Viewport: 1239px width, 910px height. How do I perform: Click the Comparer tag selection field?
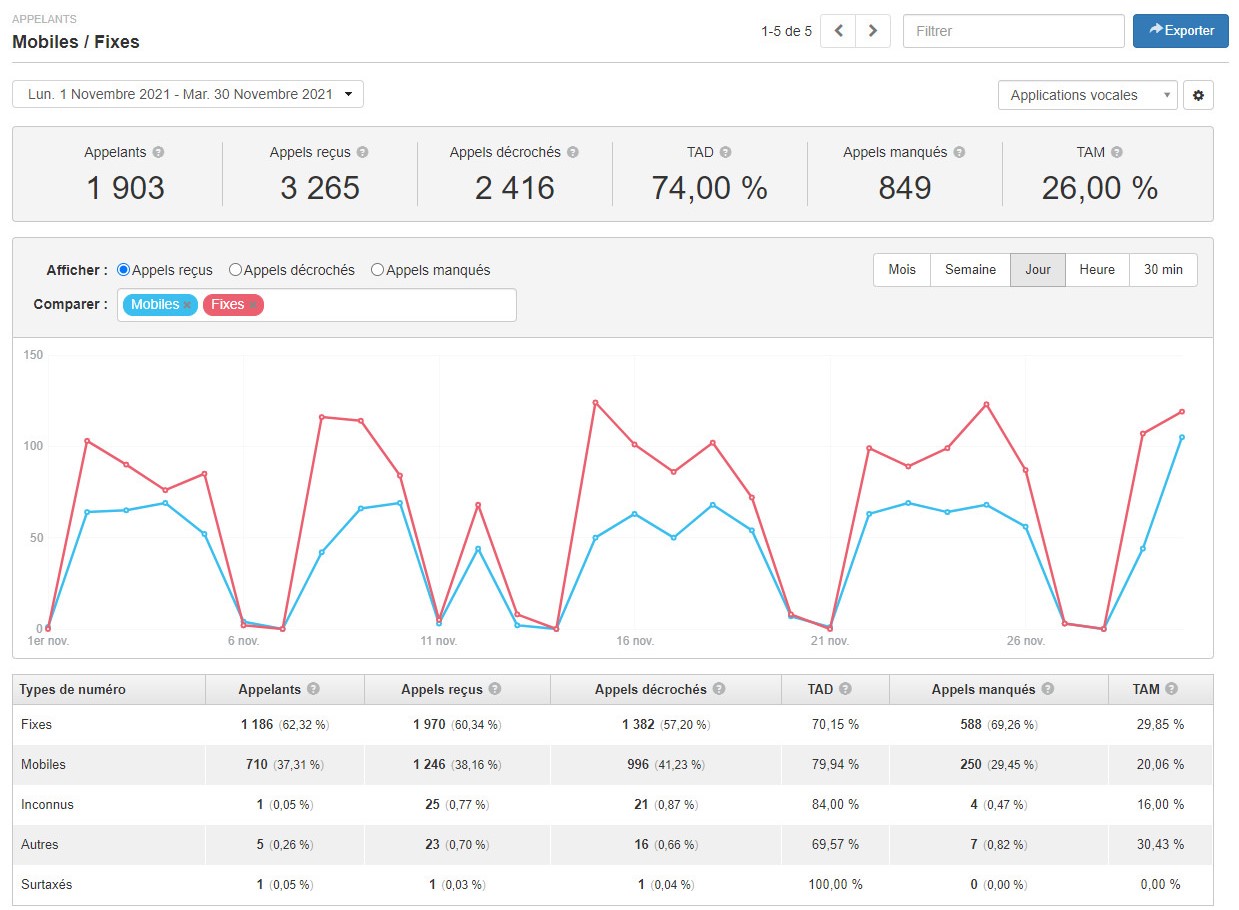390,305
